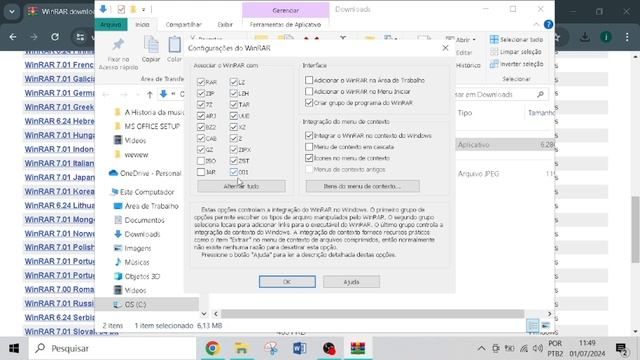The image size is (640, 360).
Task: Open WinRAR 7.01 Italian download link
Action: tap(60, 163)
